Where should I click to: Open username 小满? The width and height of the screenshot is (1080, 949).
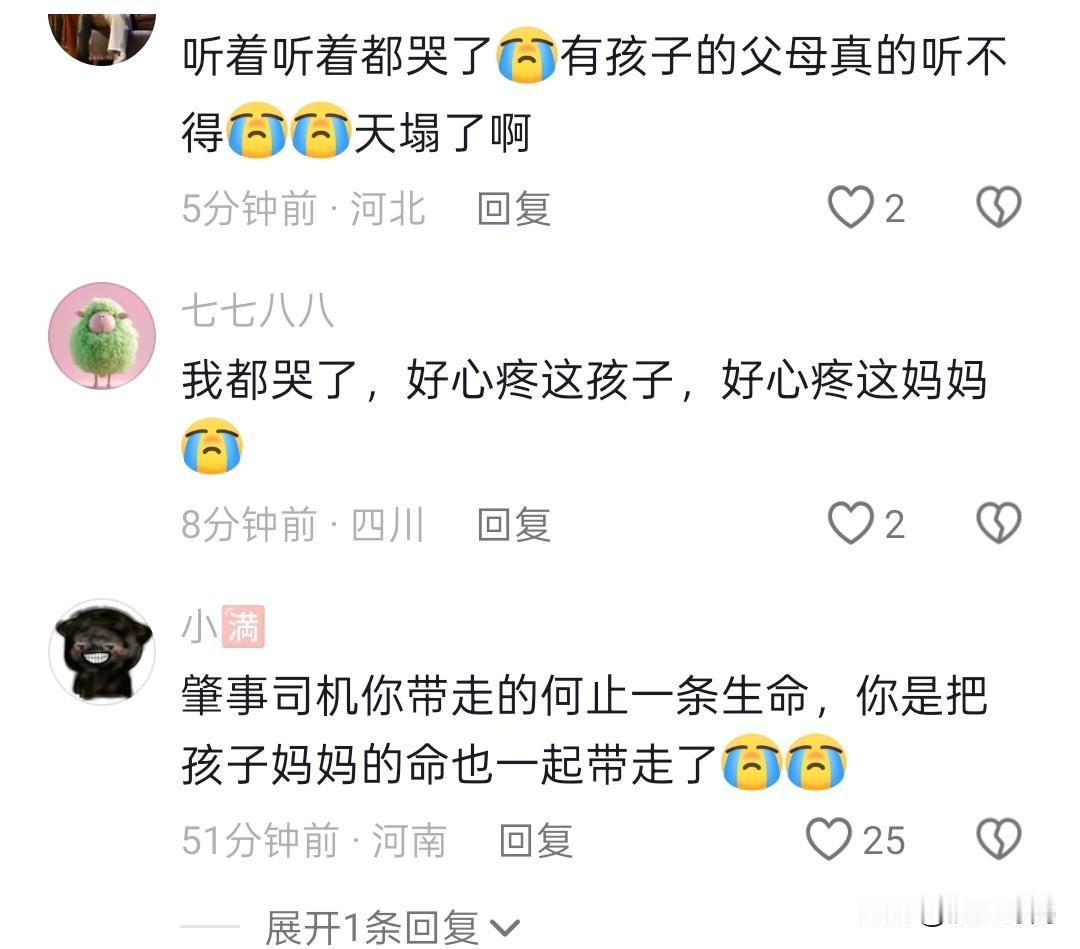click(x=223, y=627)
